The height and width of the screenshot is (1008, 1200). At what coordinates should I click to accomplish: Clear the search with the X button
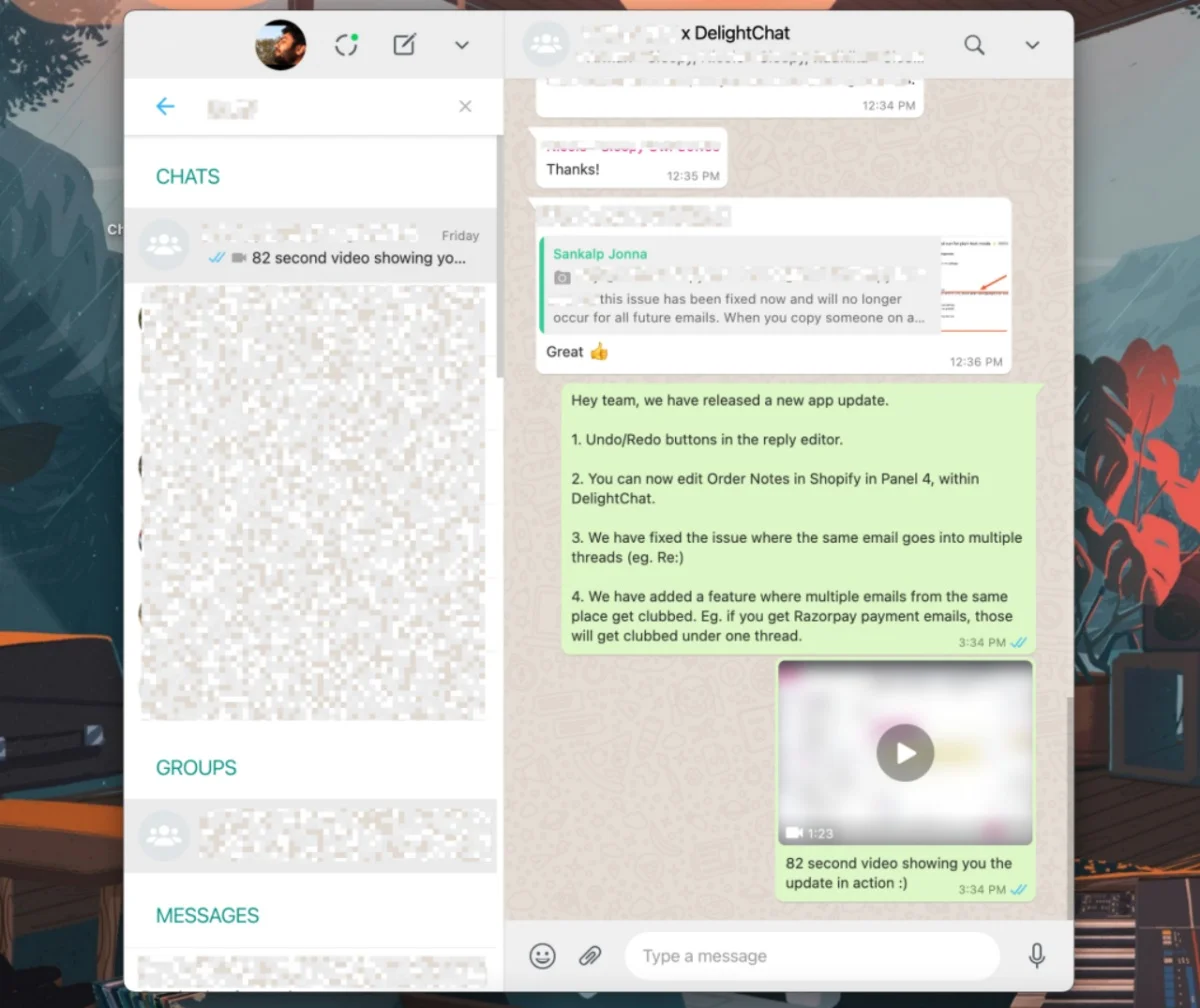[465, 107]
